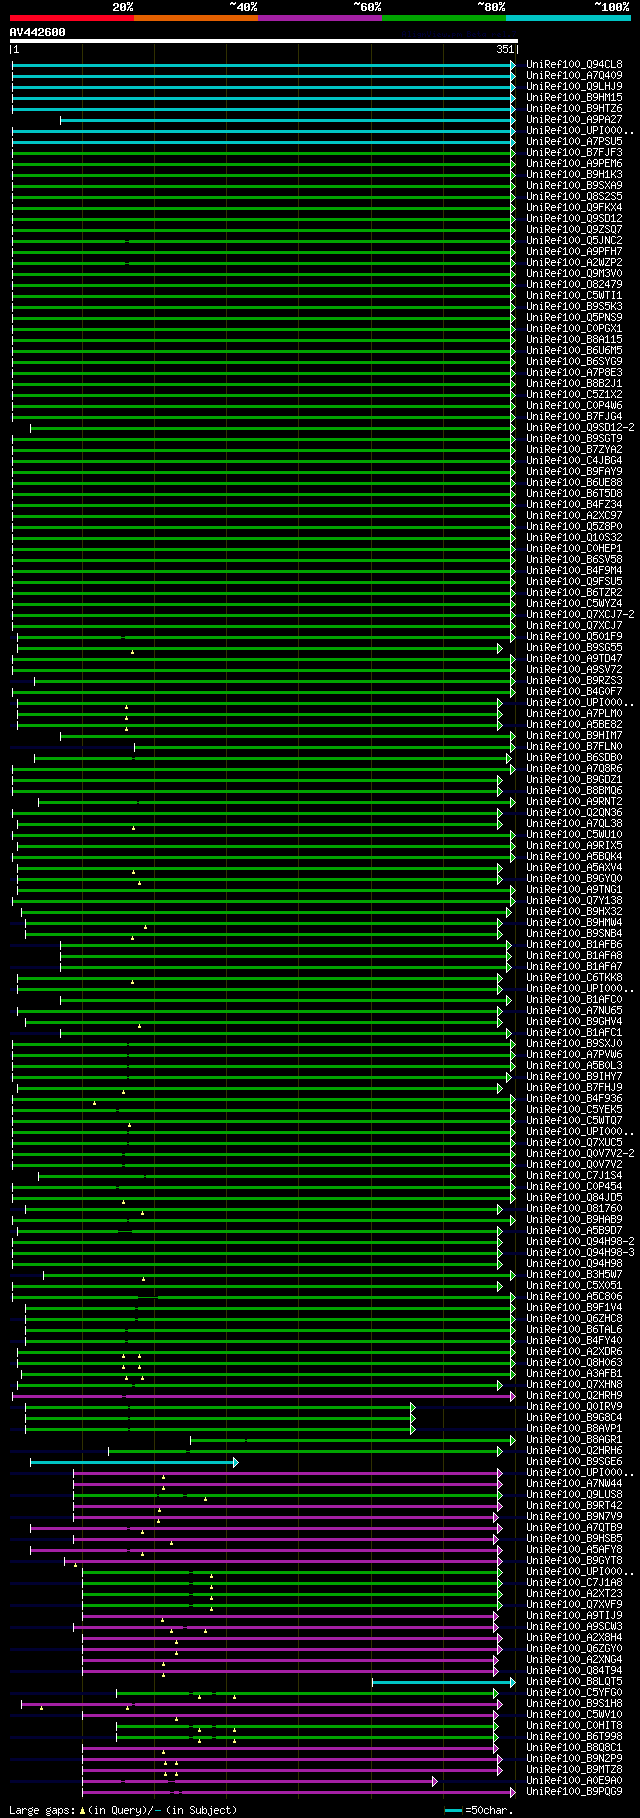Open hit UniRef100_B4FZ34
The height and width of the screenshot is (1818, 640).
[574, 505]
